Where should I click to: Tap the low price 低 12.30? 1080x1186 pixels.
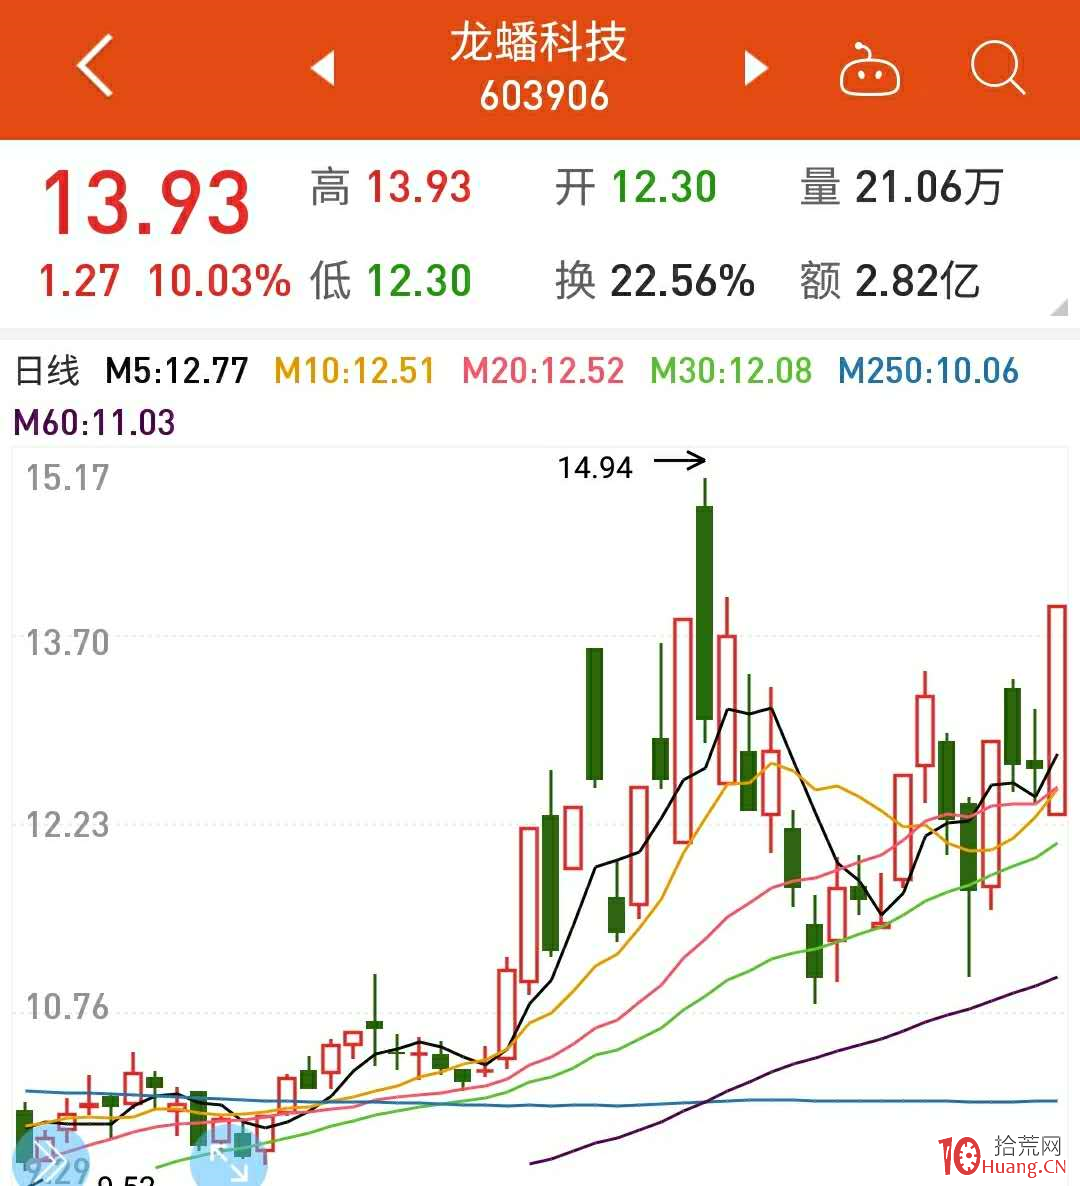(391, 281)
